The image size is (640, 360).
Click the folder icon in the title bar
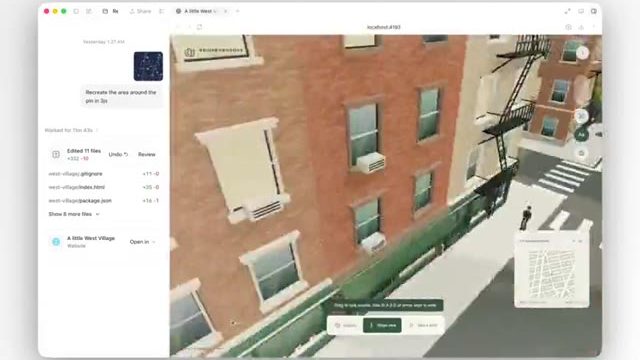105,11
